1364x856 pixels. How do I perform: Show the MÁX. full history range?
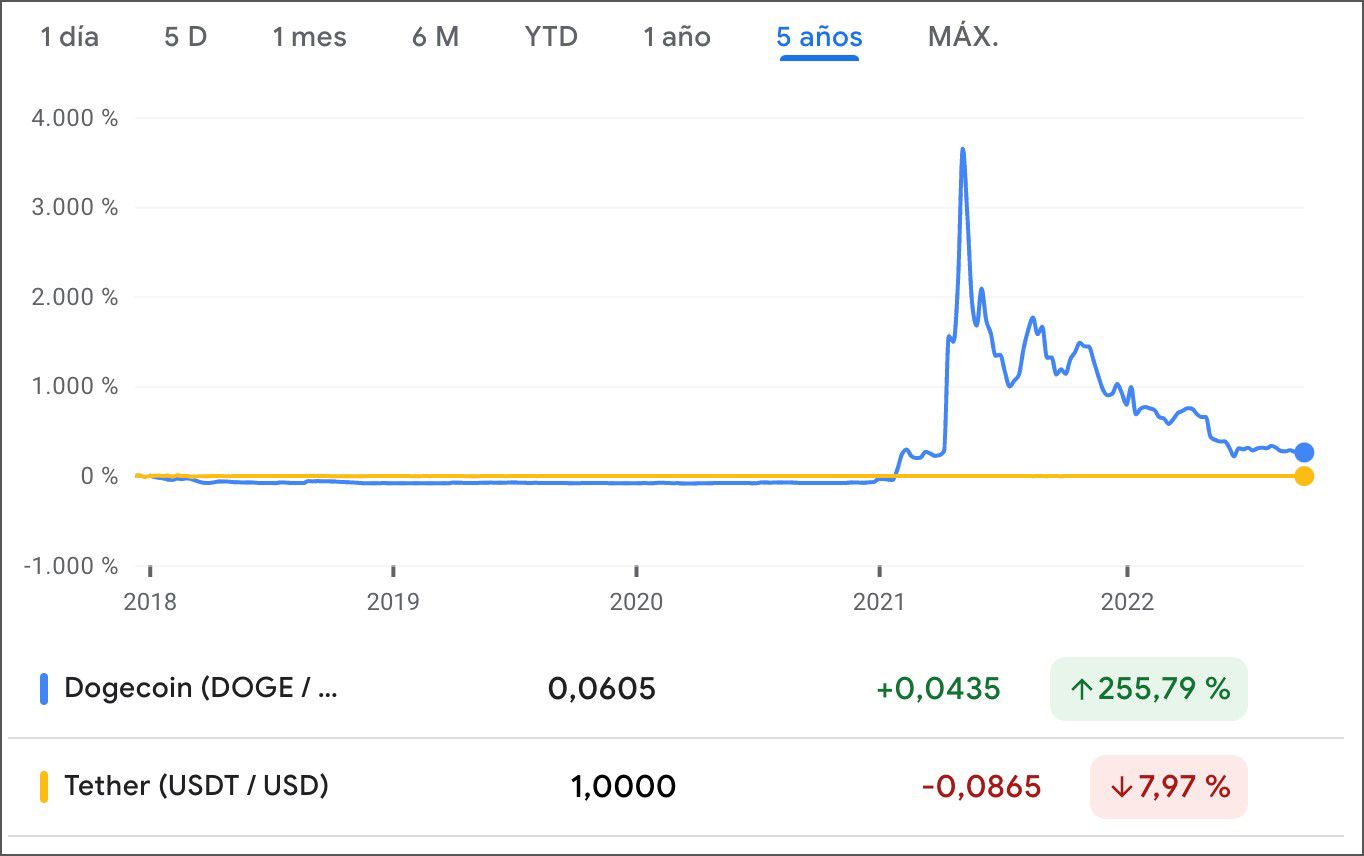pyautogui.click(x=963, y=38)
